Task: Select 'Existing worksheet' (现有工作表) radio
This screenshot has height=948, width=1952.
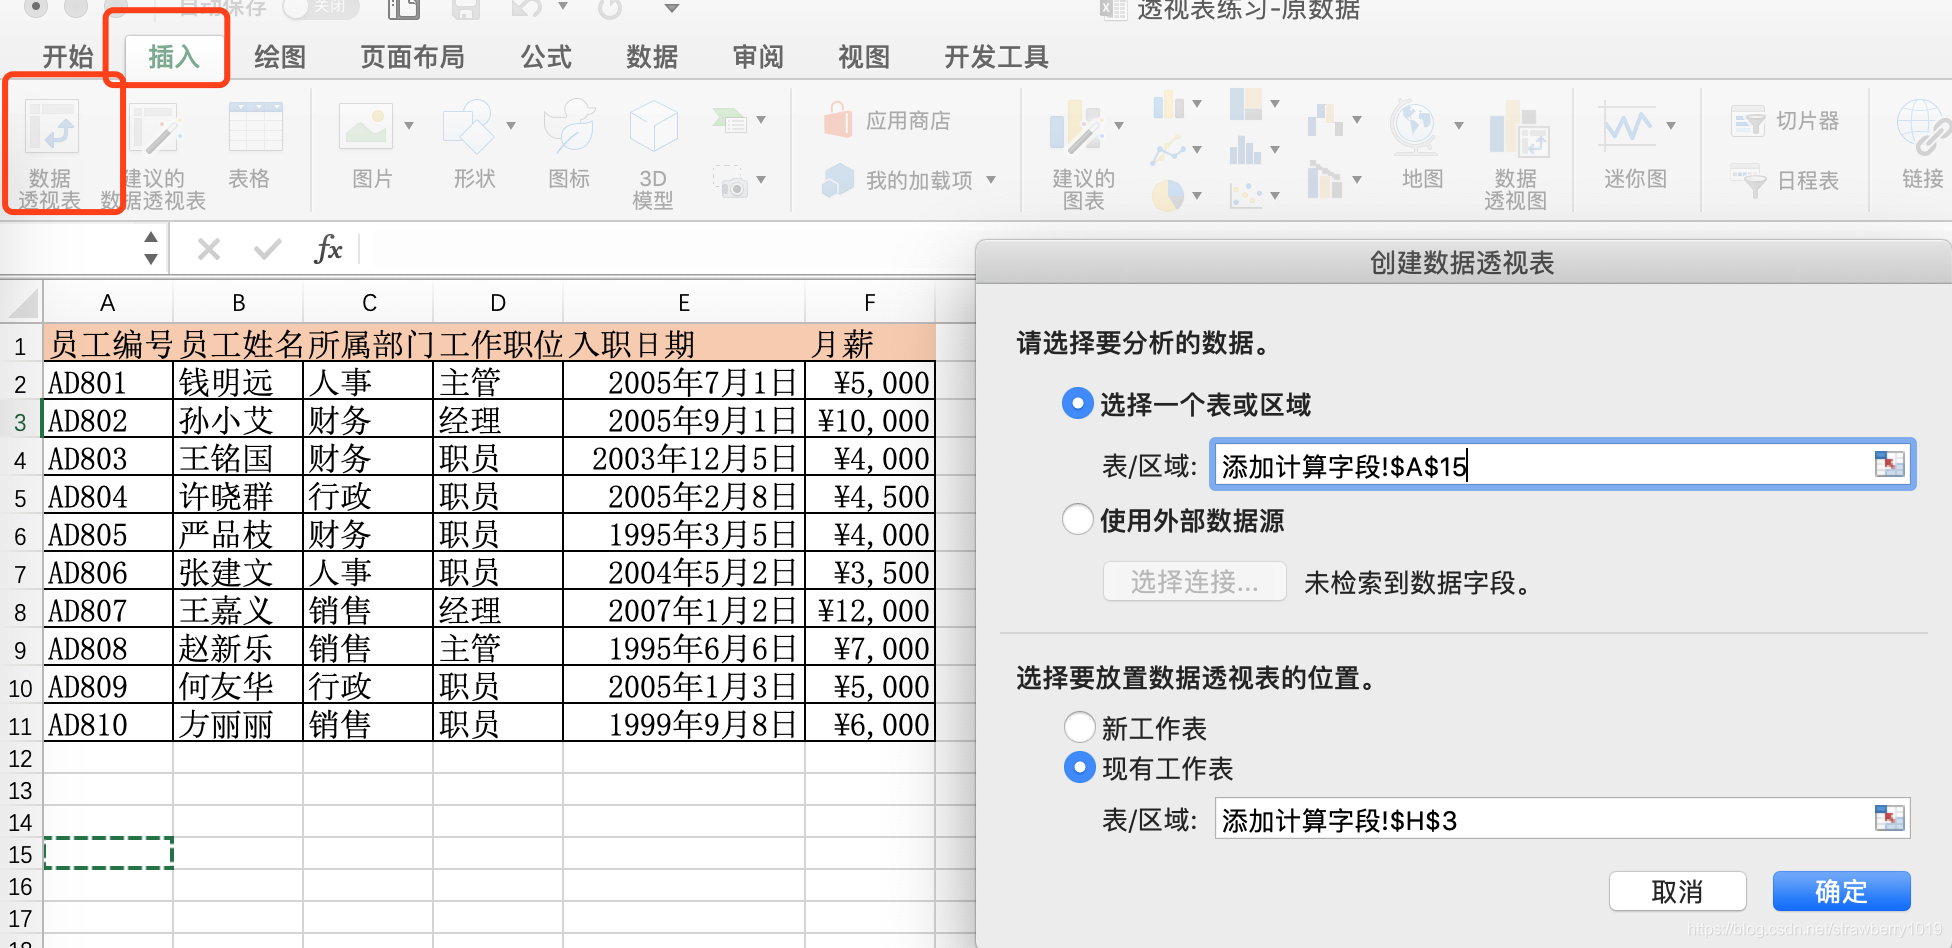Action: pos(1079,767)
